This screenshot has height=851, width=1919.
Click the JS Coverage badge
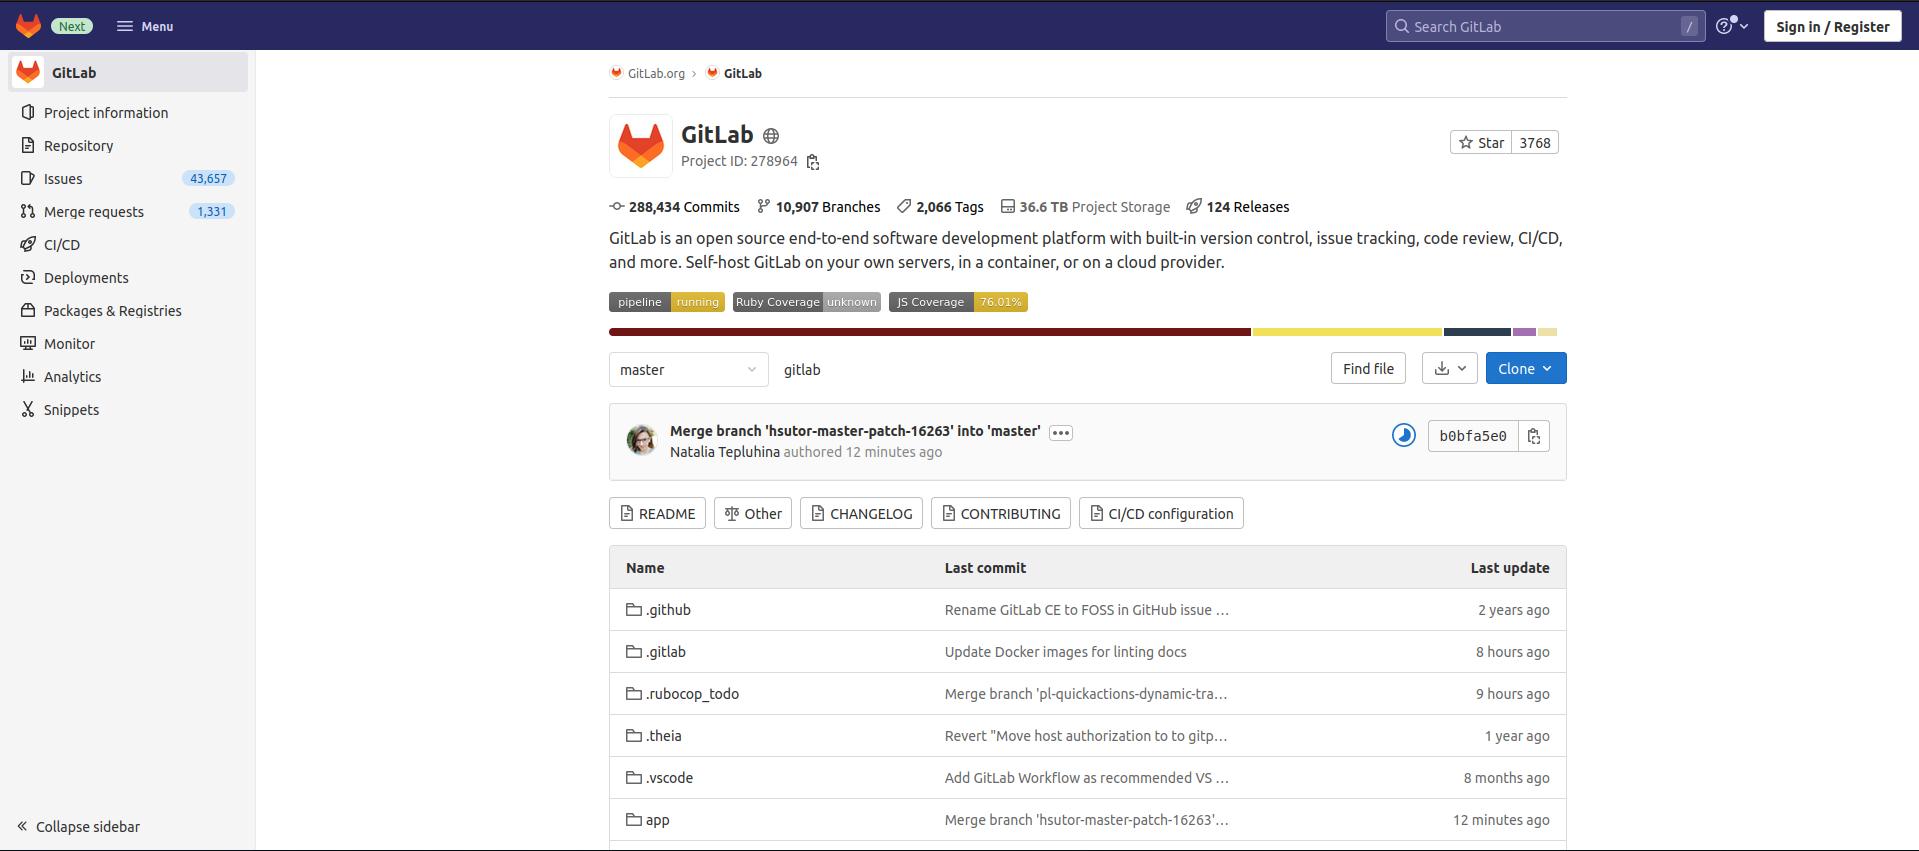pos(958,302)
